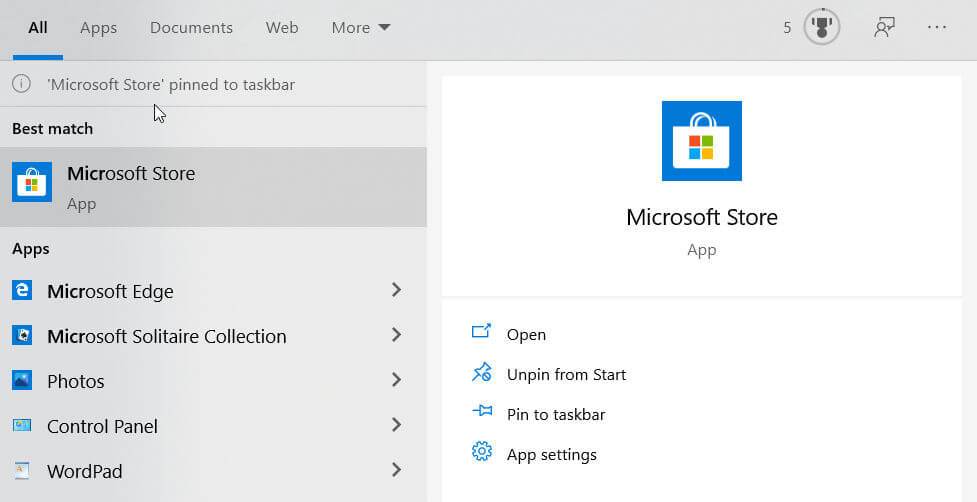Click the Unpin from Start pin icon
This screenshot has width=977, height=502.
coord(482,372)
